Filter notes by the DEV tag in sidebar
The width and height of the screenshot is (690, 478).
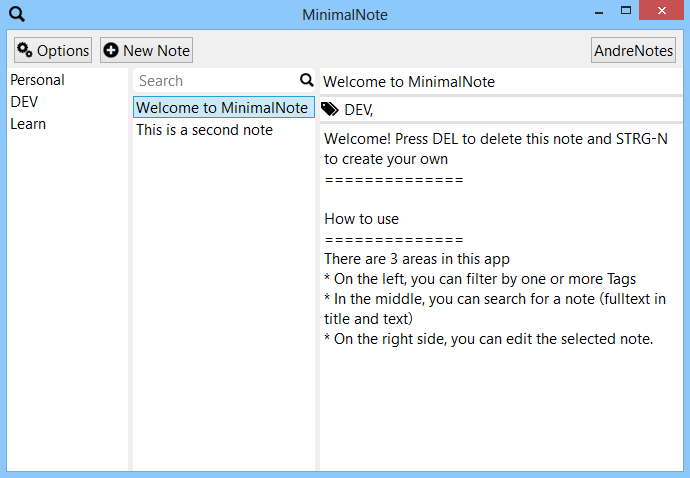click(x=24, y=102)
